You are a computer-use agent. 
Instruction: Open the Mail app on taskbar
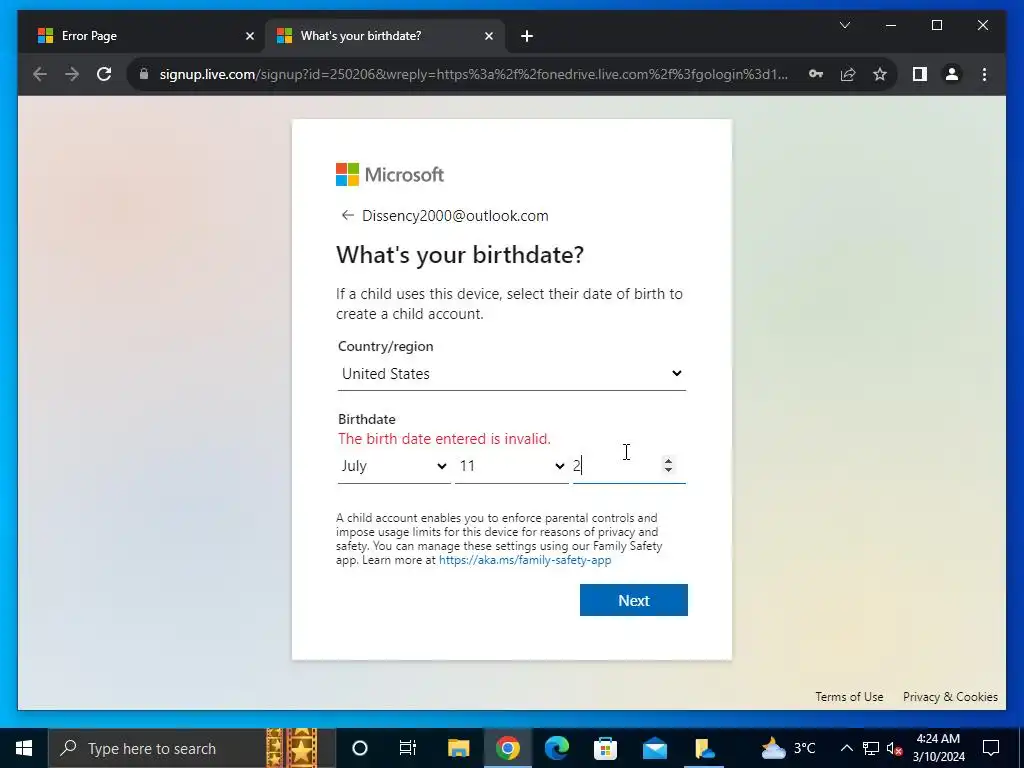pos(654,748)
